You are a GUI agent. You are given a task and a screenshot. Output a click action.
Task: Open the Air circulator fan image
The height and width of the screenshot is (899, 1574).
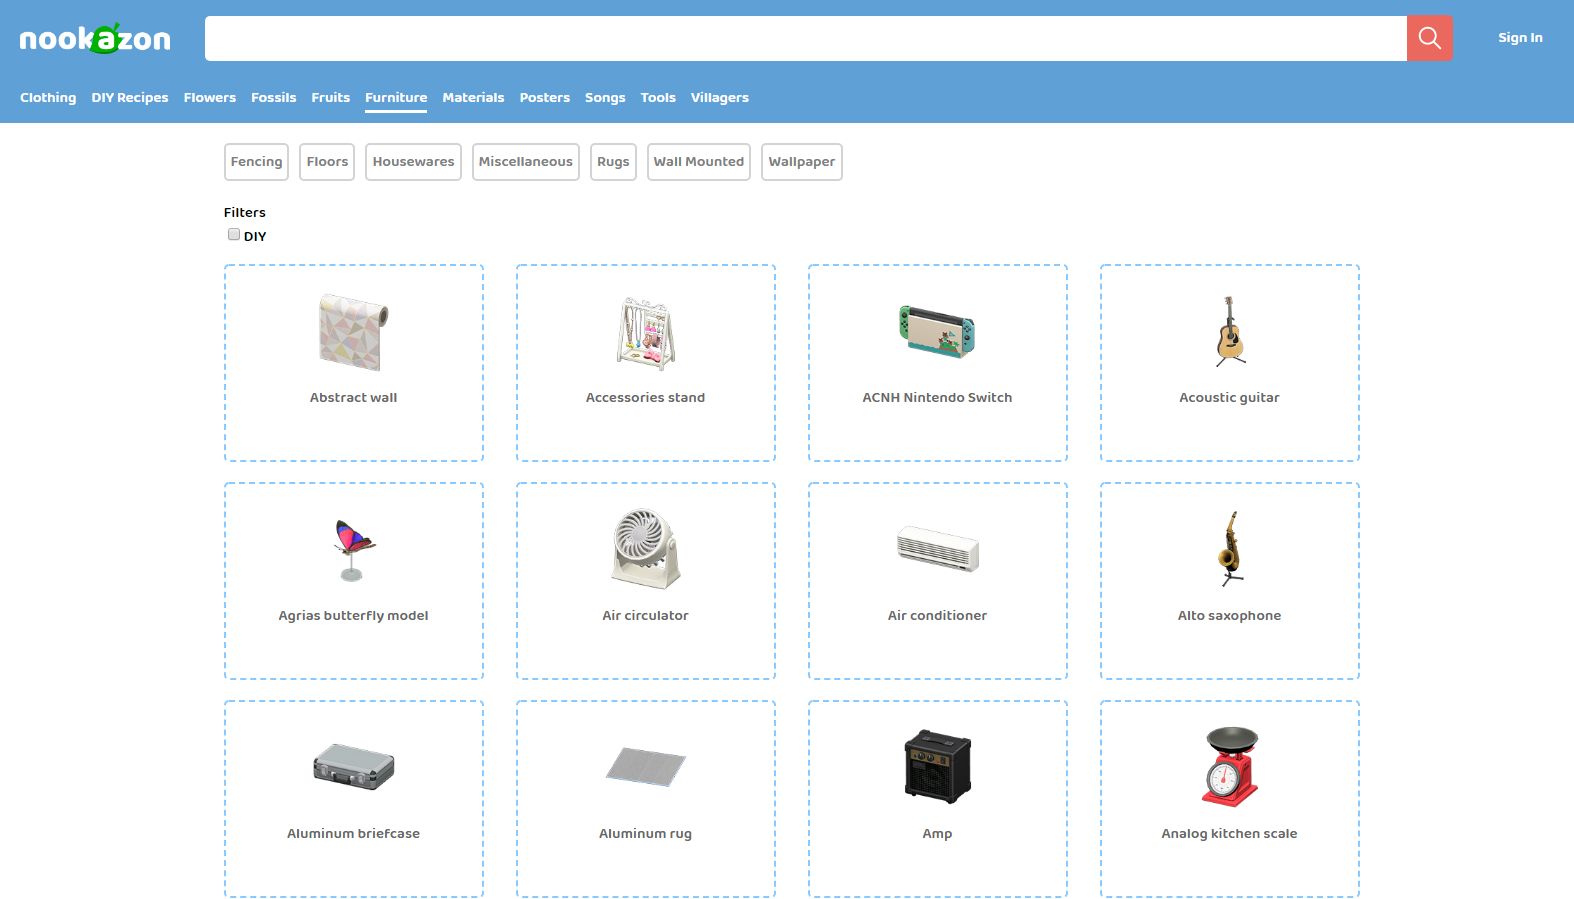point(645,549)
